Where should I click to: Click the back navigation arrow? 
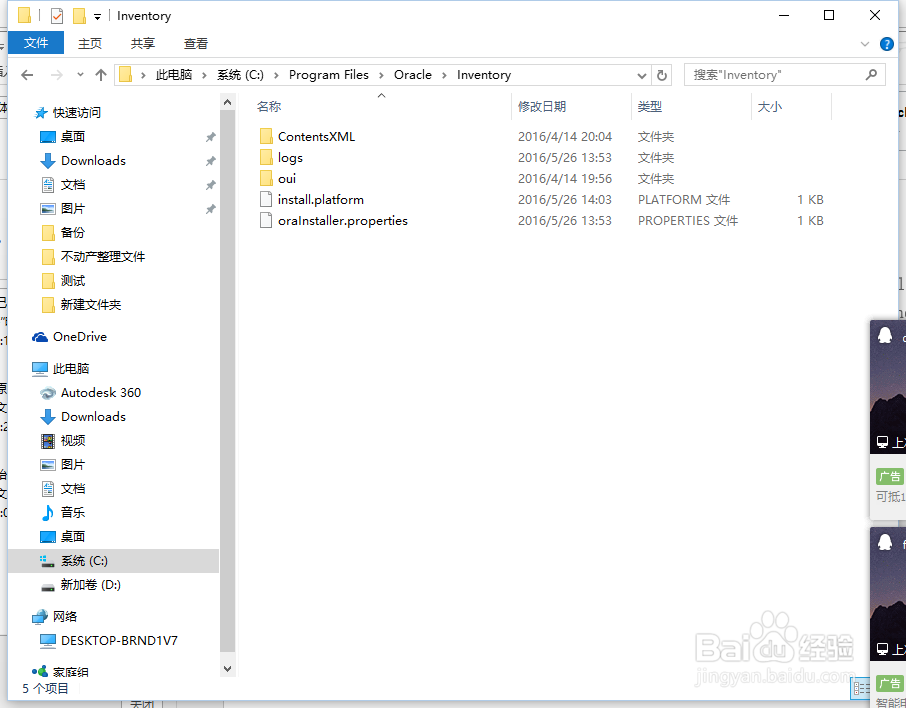click(x=27, y=74)
